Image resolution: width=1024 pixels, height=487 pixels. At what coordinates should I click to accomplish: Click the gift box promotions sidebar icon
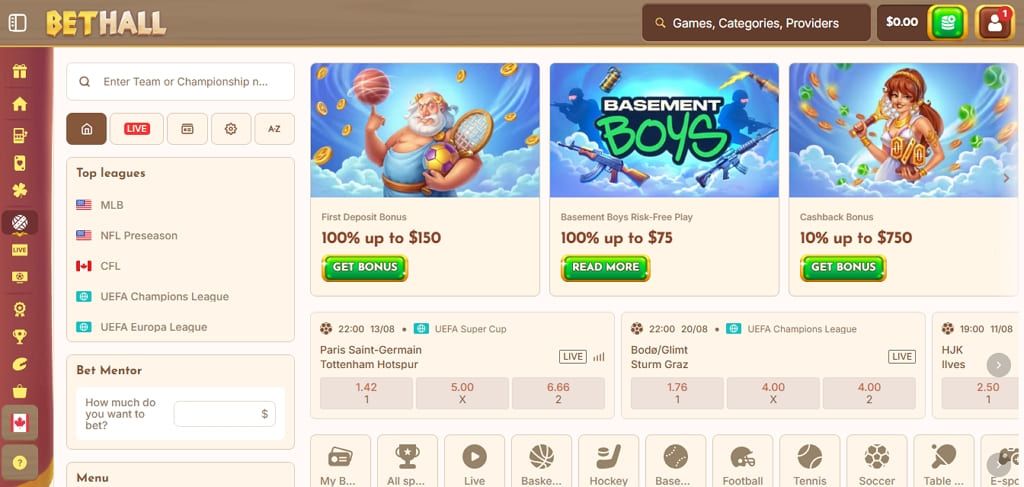click(x=20, y=71)
